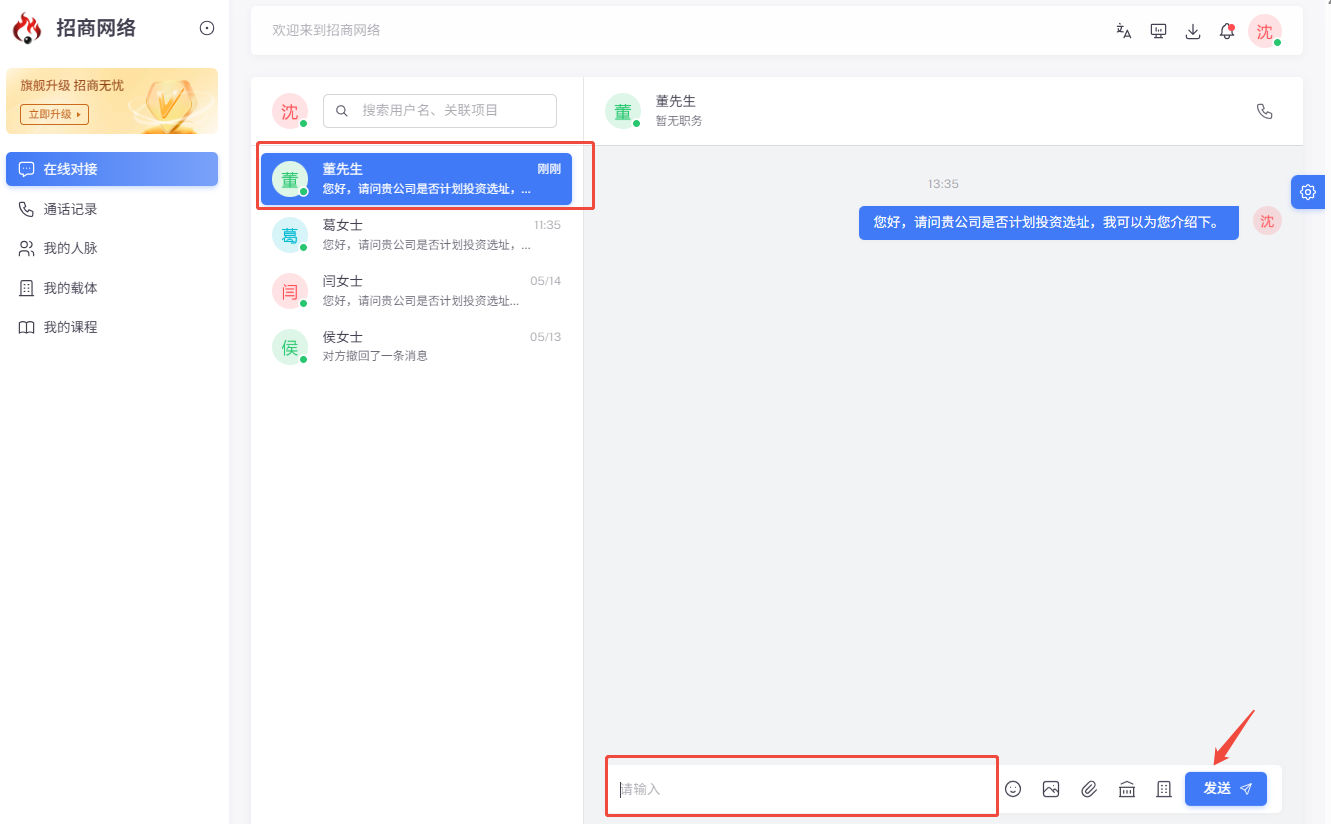1331x824 pixels.
Task: Open the 侯女士 conversation
Action: pyautogui.click(x=416, y=347)
